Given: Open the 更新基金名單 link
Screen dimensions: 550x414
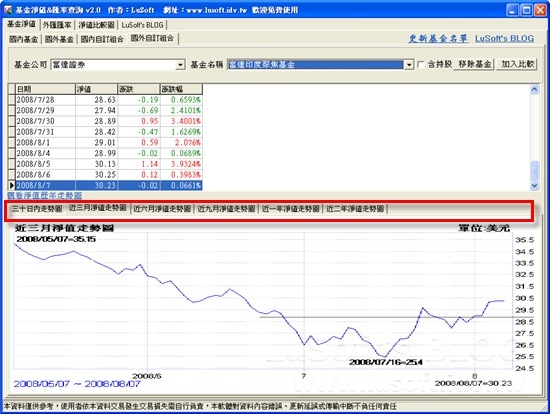Looking at the screenshot, I should click(438, 39).
